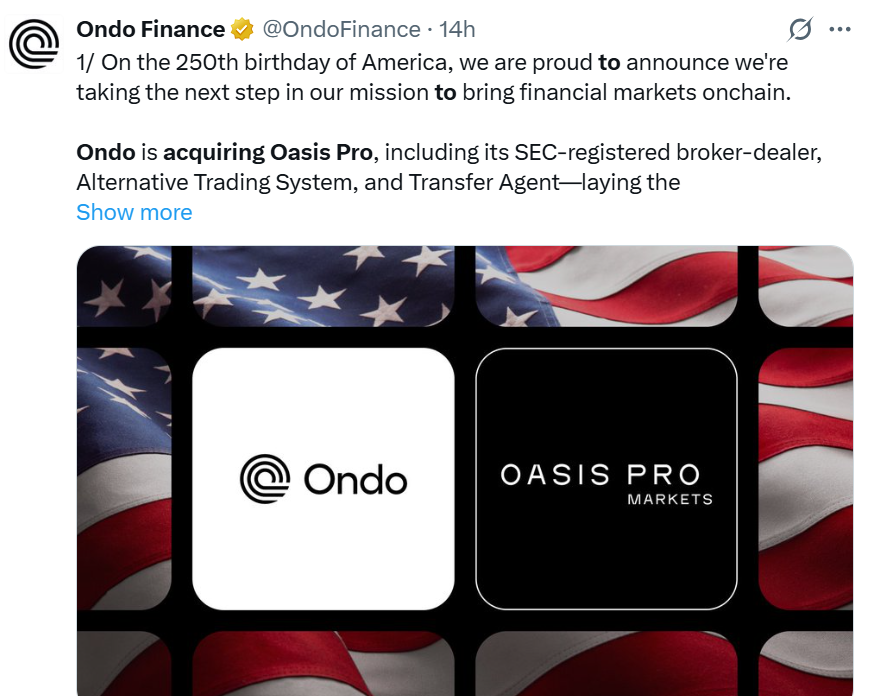The width and height of the screenshot is (877, 696).
Task: Click the 14h post timestamp
Action: [x=457, y=29]
